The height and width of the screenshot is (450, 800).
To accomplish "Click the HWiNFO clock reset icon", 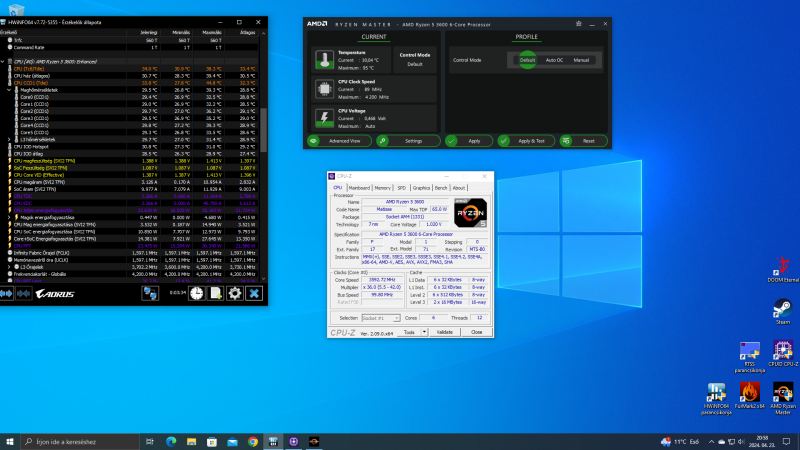I will coord(197,292).
